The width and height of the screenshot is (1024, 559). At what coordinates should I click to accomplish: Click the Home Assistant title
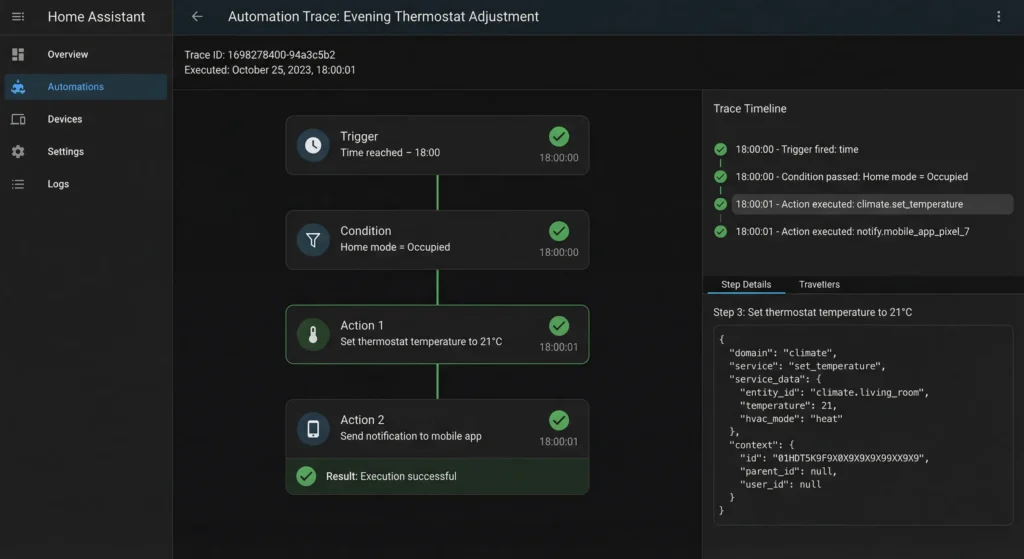96,17
